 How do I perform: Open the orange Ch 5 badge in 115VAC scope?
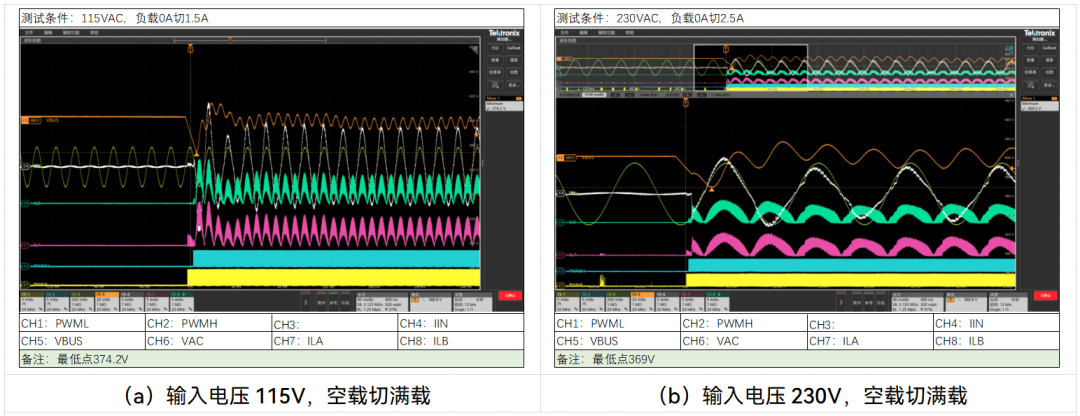[107, 300]
